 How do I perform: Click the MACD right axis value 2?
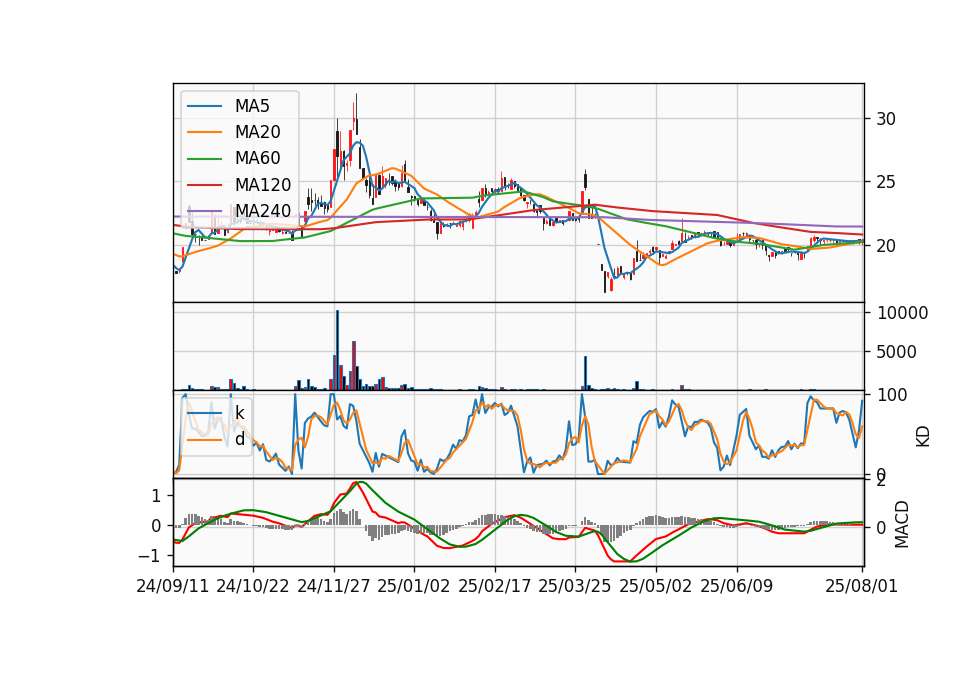pyautogui.click(x=881, y=481)
